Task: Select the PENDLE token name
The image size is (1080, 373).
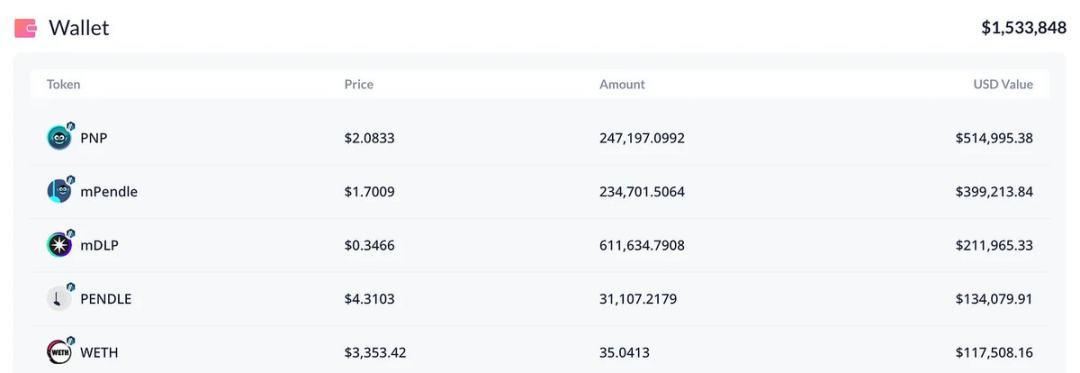Action: 106,299
